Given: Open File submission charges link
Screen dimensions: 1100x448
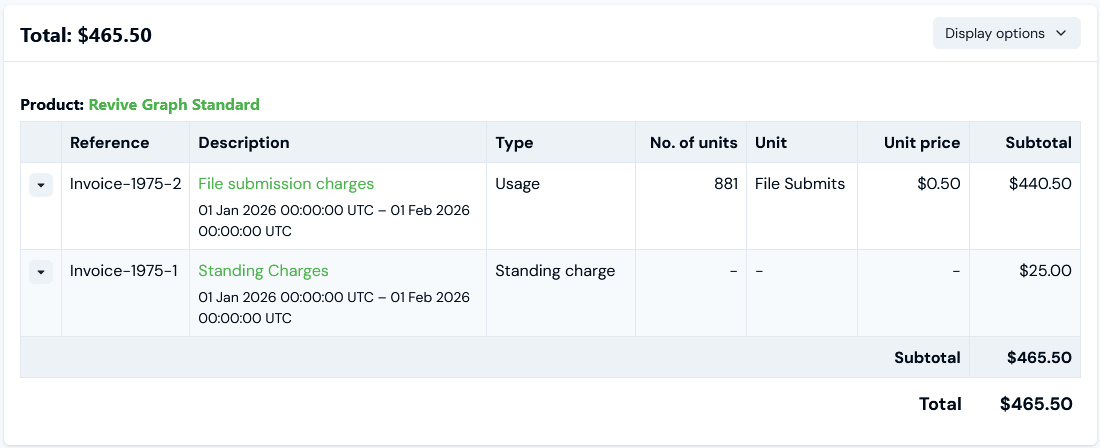Looking at the screenshot, I should coord(286,184).
